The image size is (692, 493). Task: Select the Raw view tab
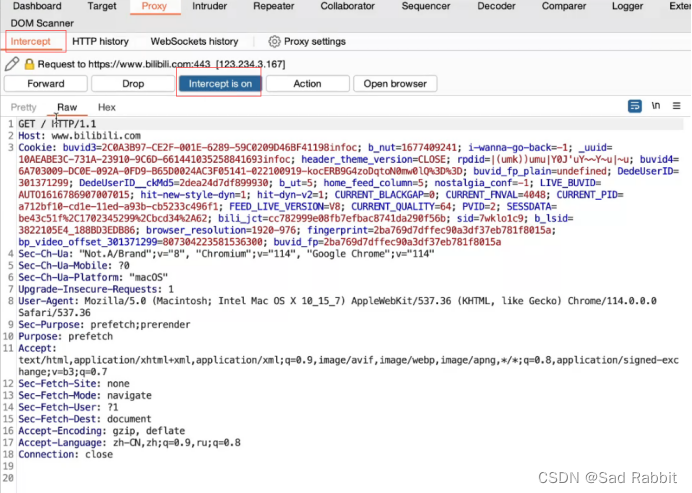67,107
